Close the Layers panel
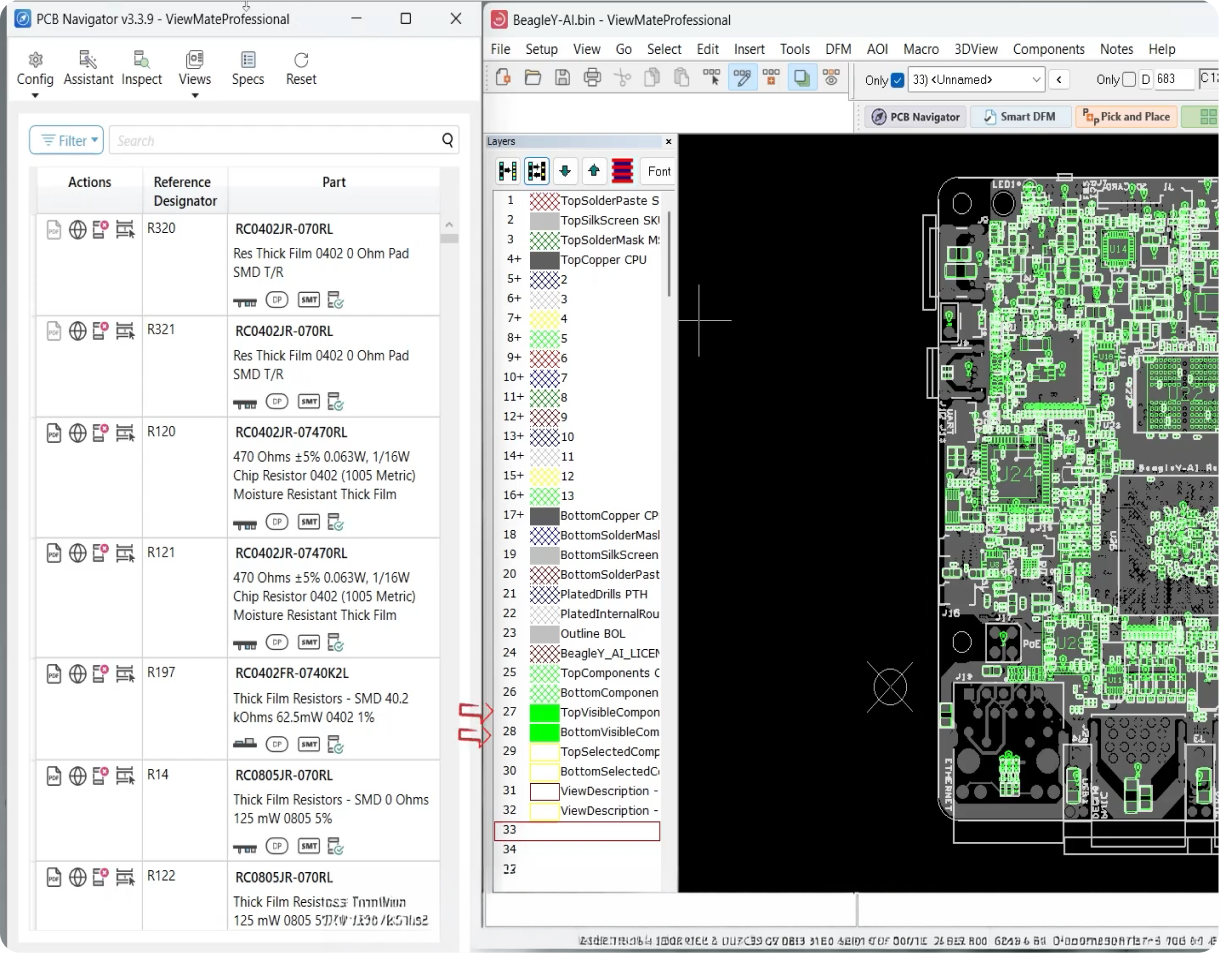This screenshot has height=953, width=1219. [668, 142]
